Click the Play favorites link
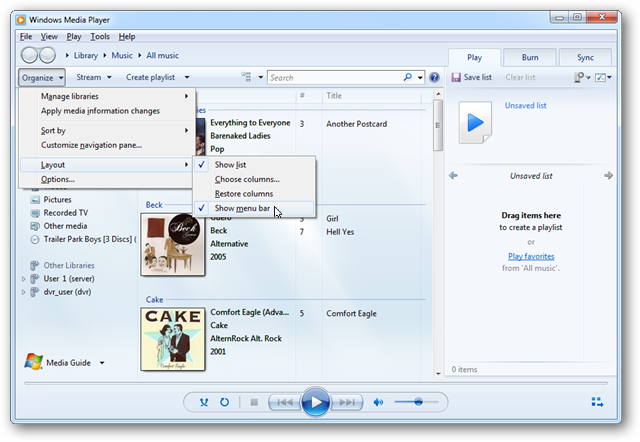The width and height of the screenshot is (640, 442). (x=530, y=257)
